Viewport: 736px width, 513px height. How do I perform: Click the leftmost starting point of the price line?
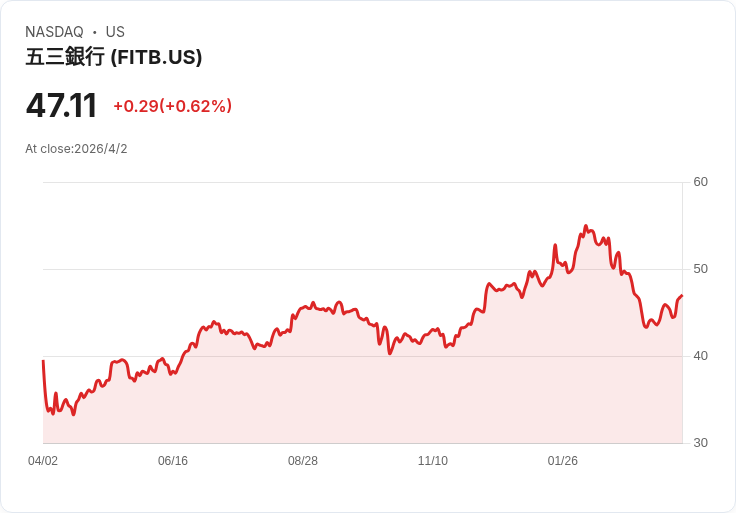(43, 361)
